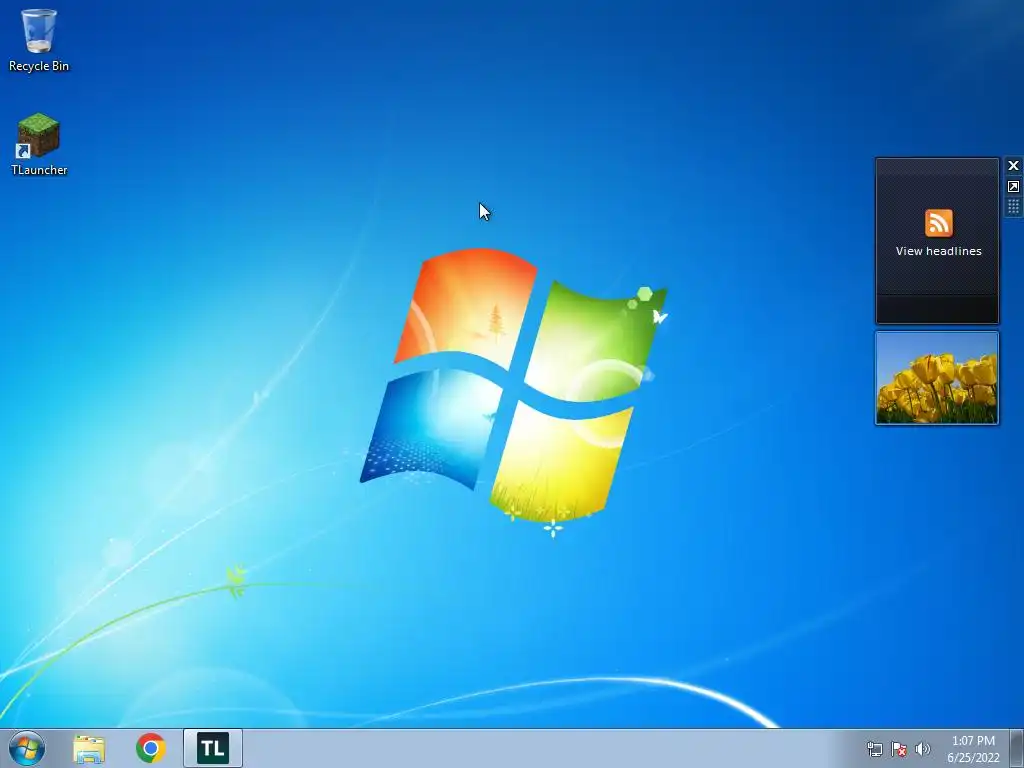The width and height of the screenshot is (1024, 768).
Task: Close the Feed Headlines gadget
Action: pos(1013,166)
